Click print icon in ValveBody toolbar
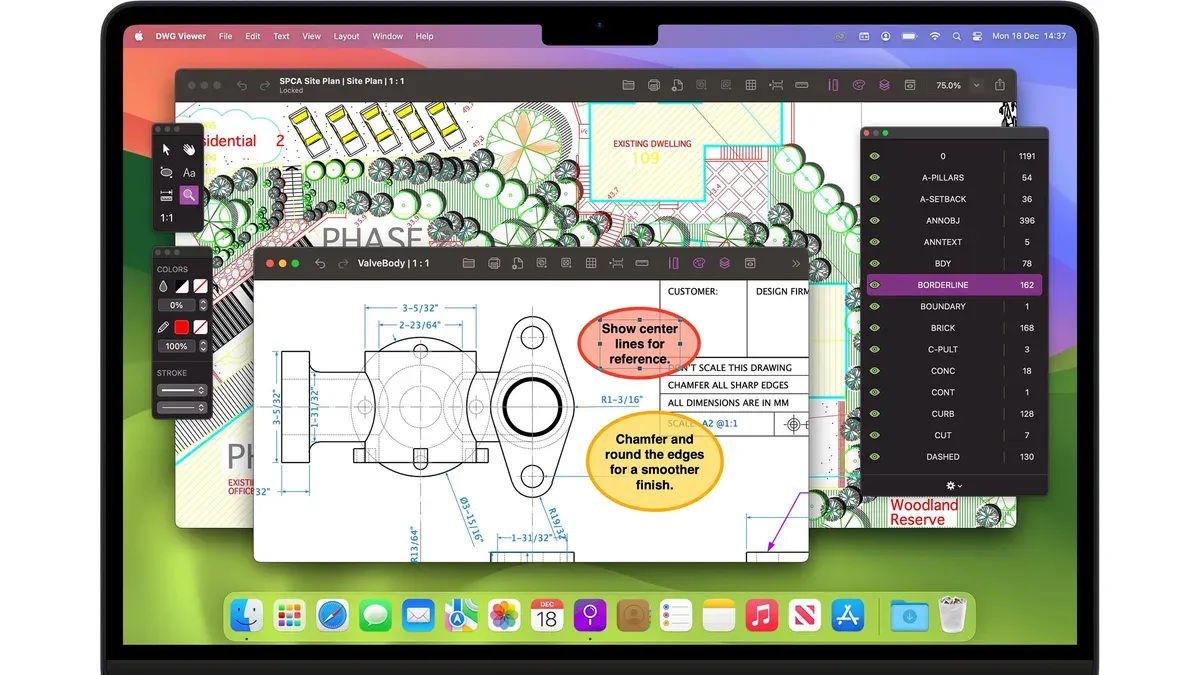This screenshot has width=1200, height=675. tap(493, 263)
